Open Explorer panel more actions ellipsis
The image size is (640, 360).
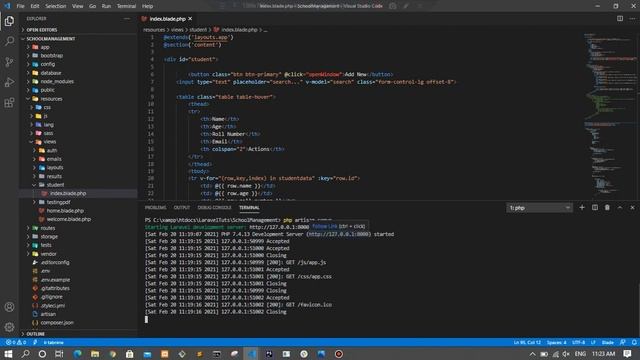click(x=127, y=19)
